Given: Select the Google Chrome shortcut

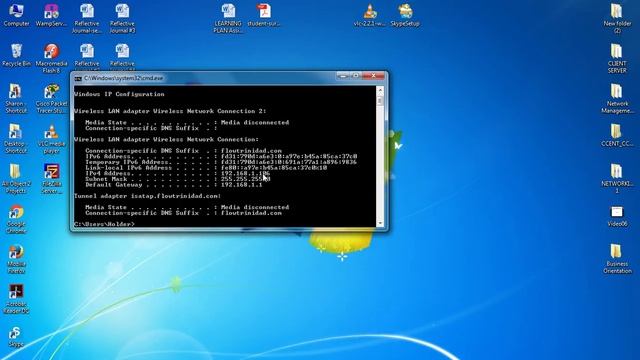Looking at the screenshot, I should 16,219.
